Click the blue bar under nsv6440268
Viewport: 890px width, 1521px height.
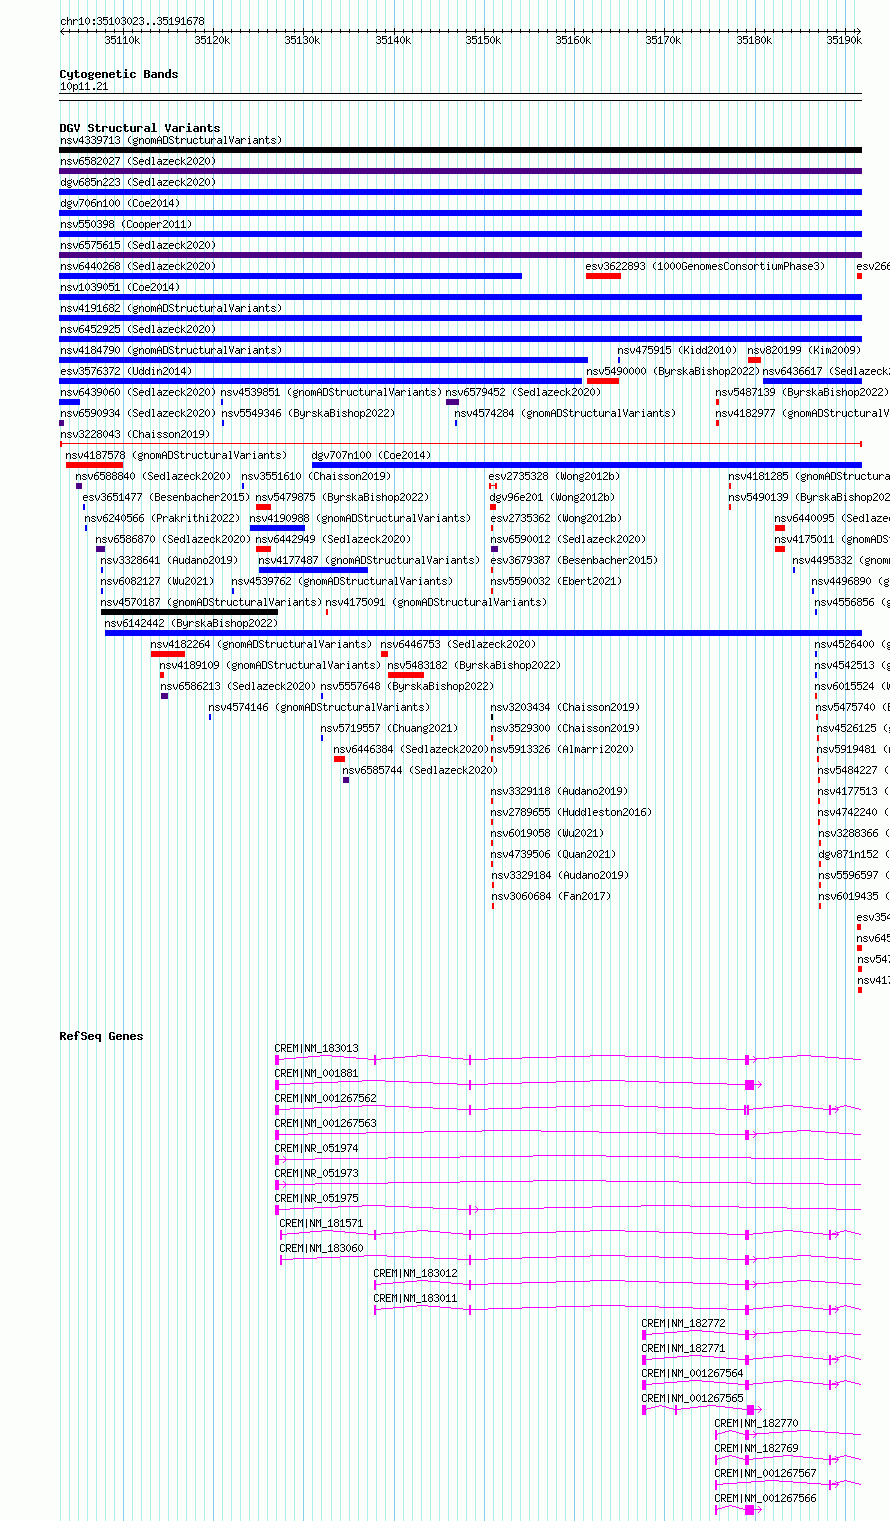pyautogui.click(x=291, y=276)
